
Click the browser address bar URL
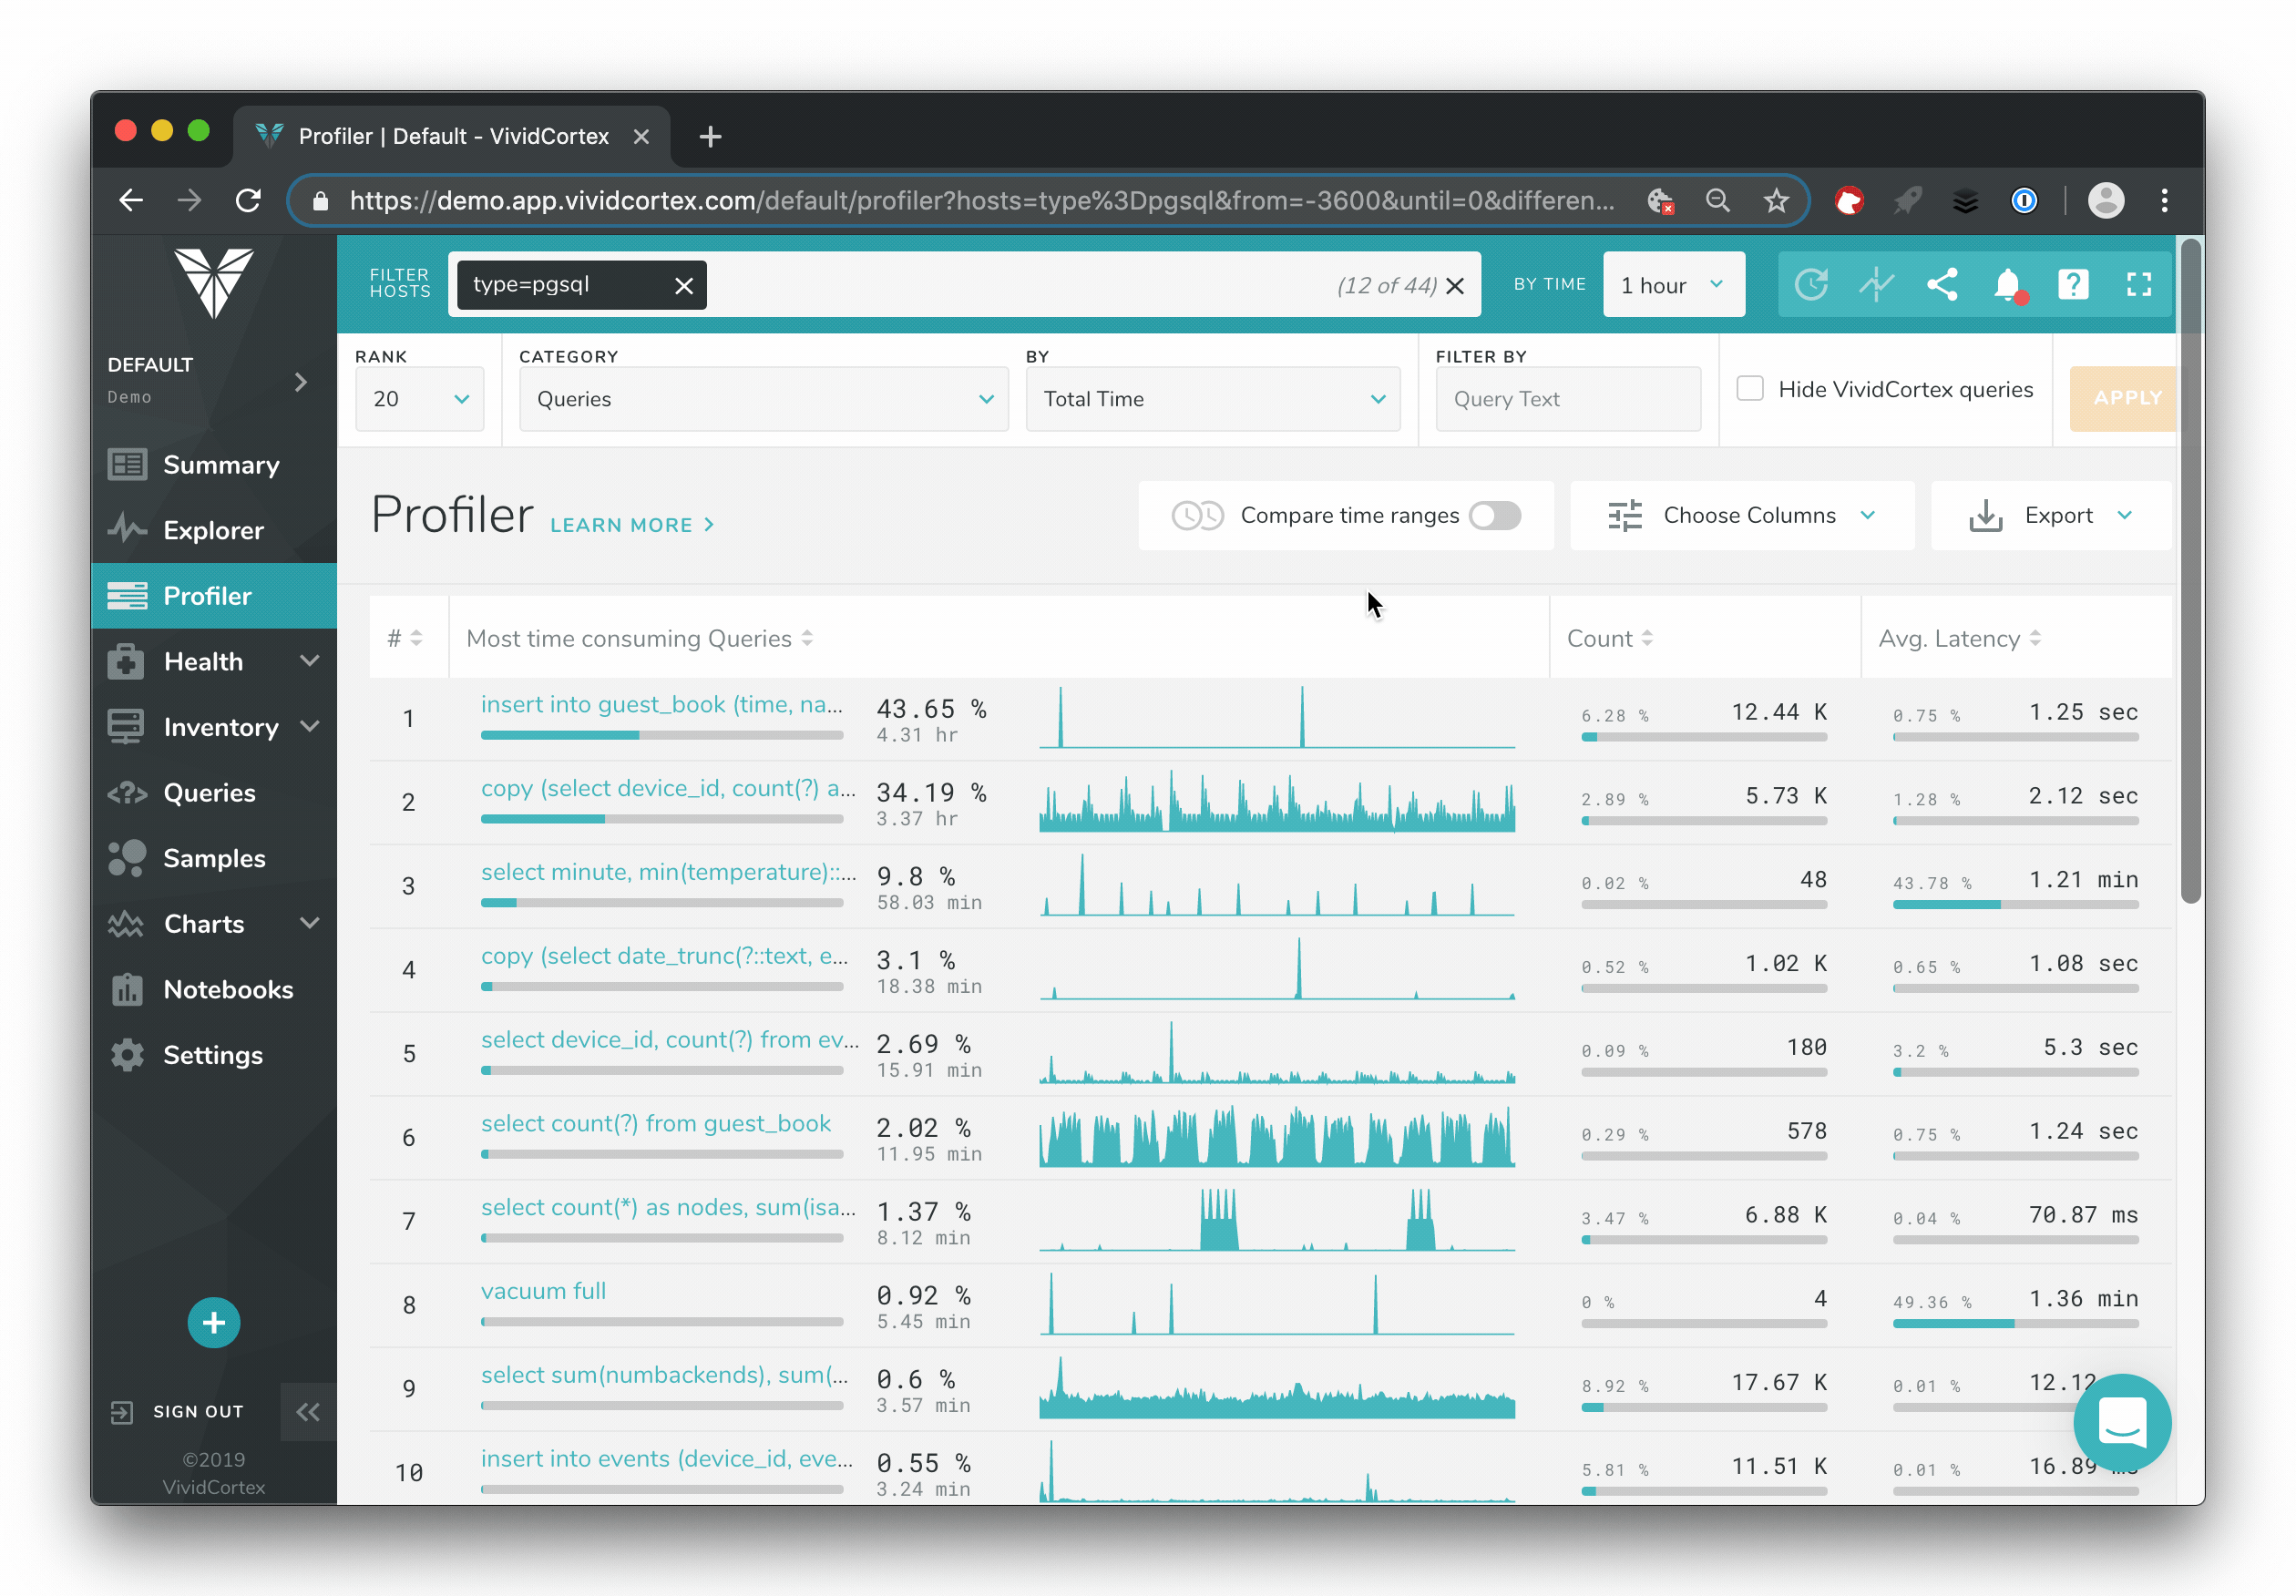(981, 201)
